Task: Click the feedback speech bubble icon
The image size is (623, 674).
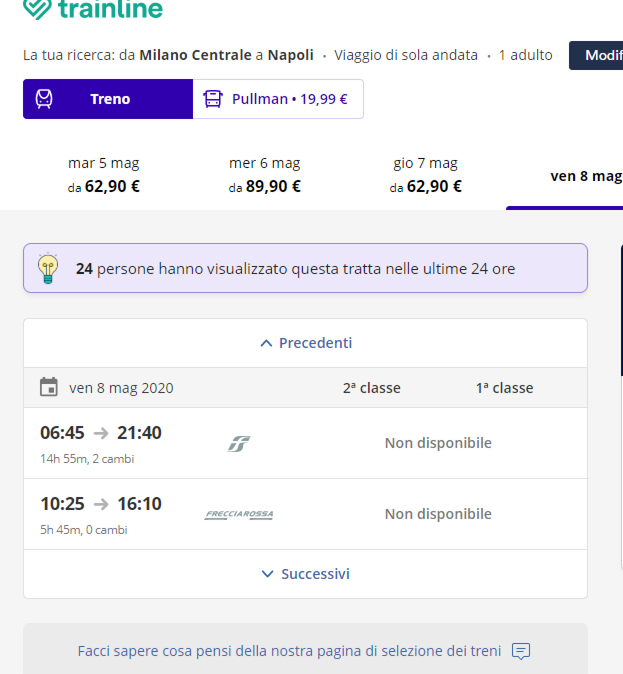Action: (520, 651)
